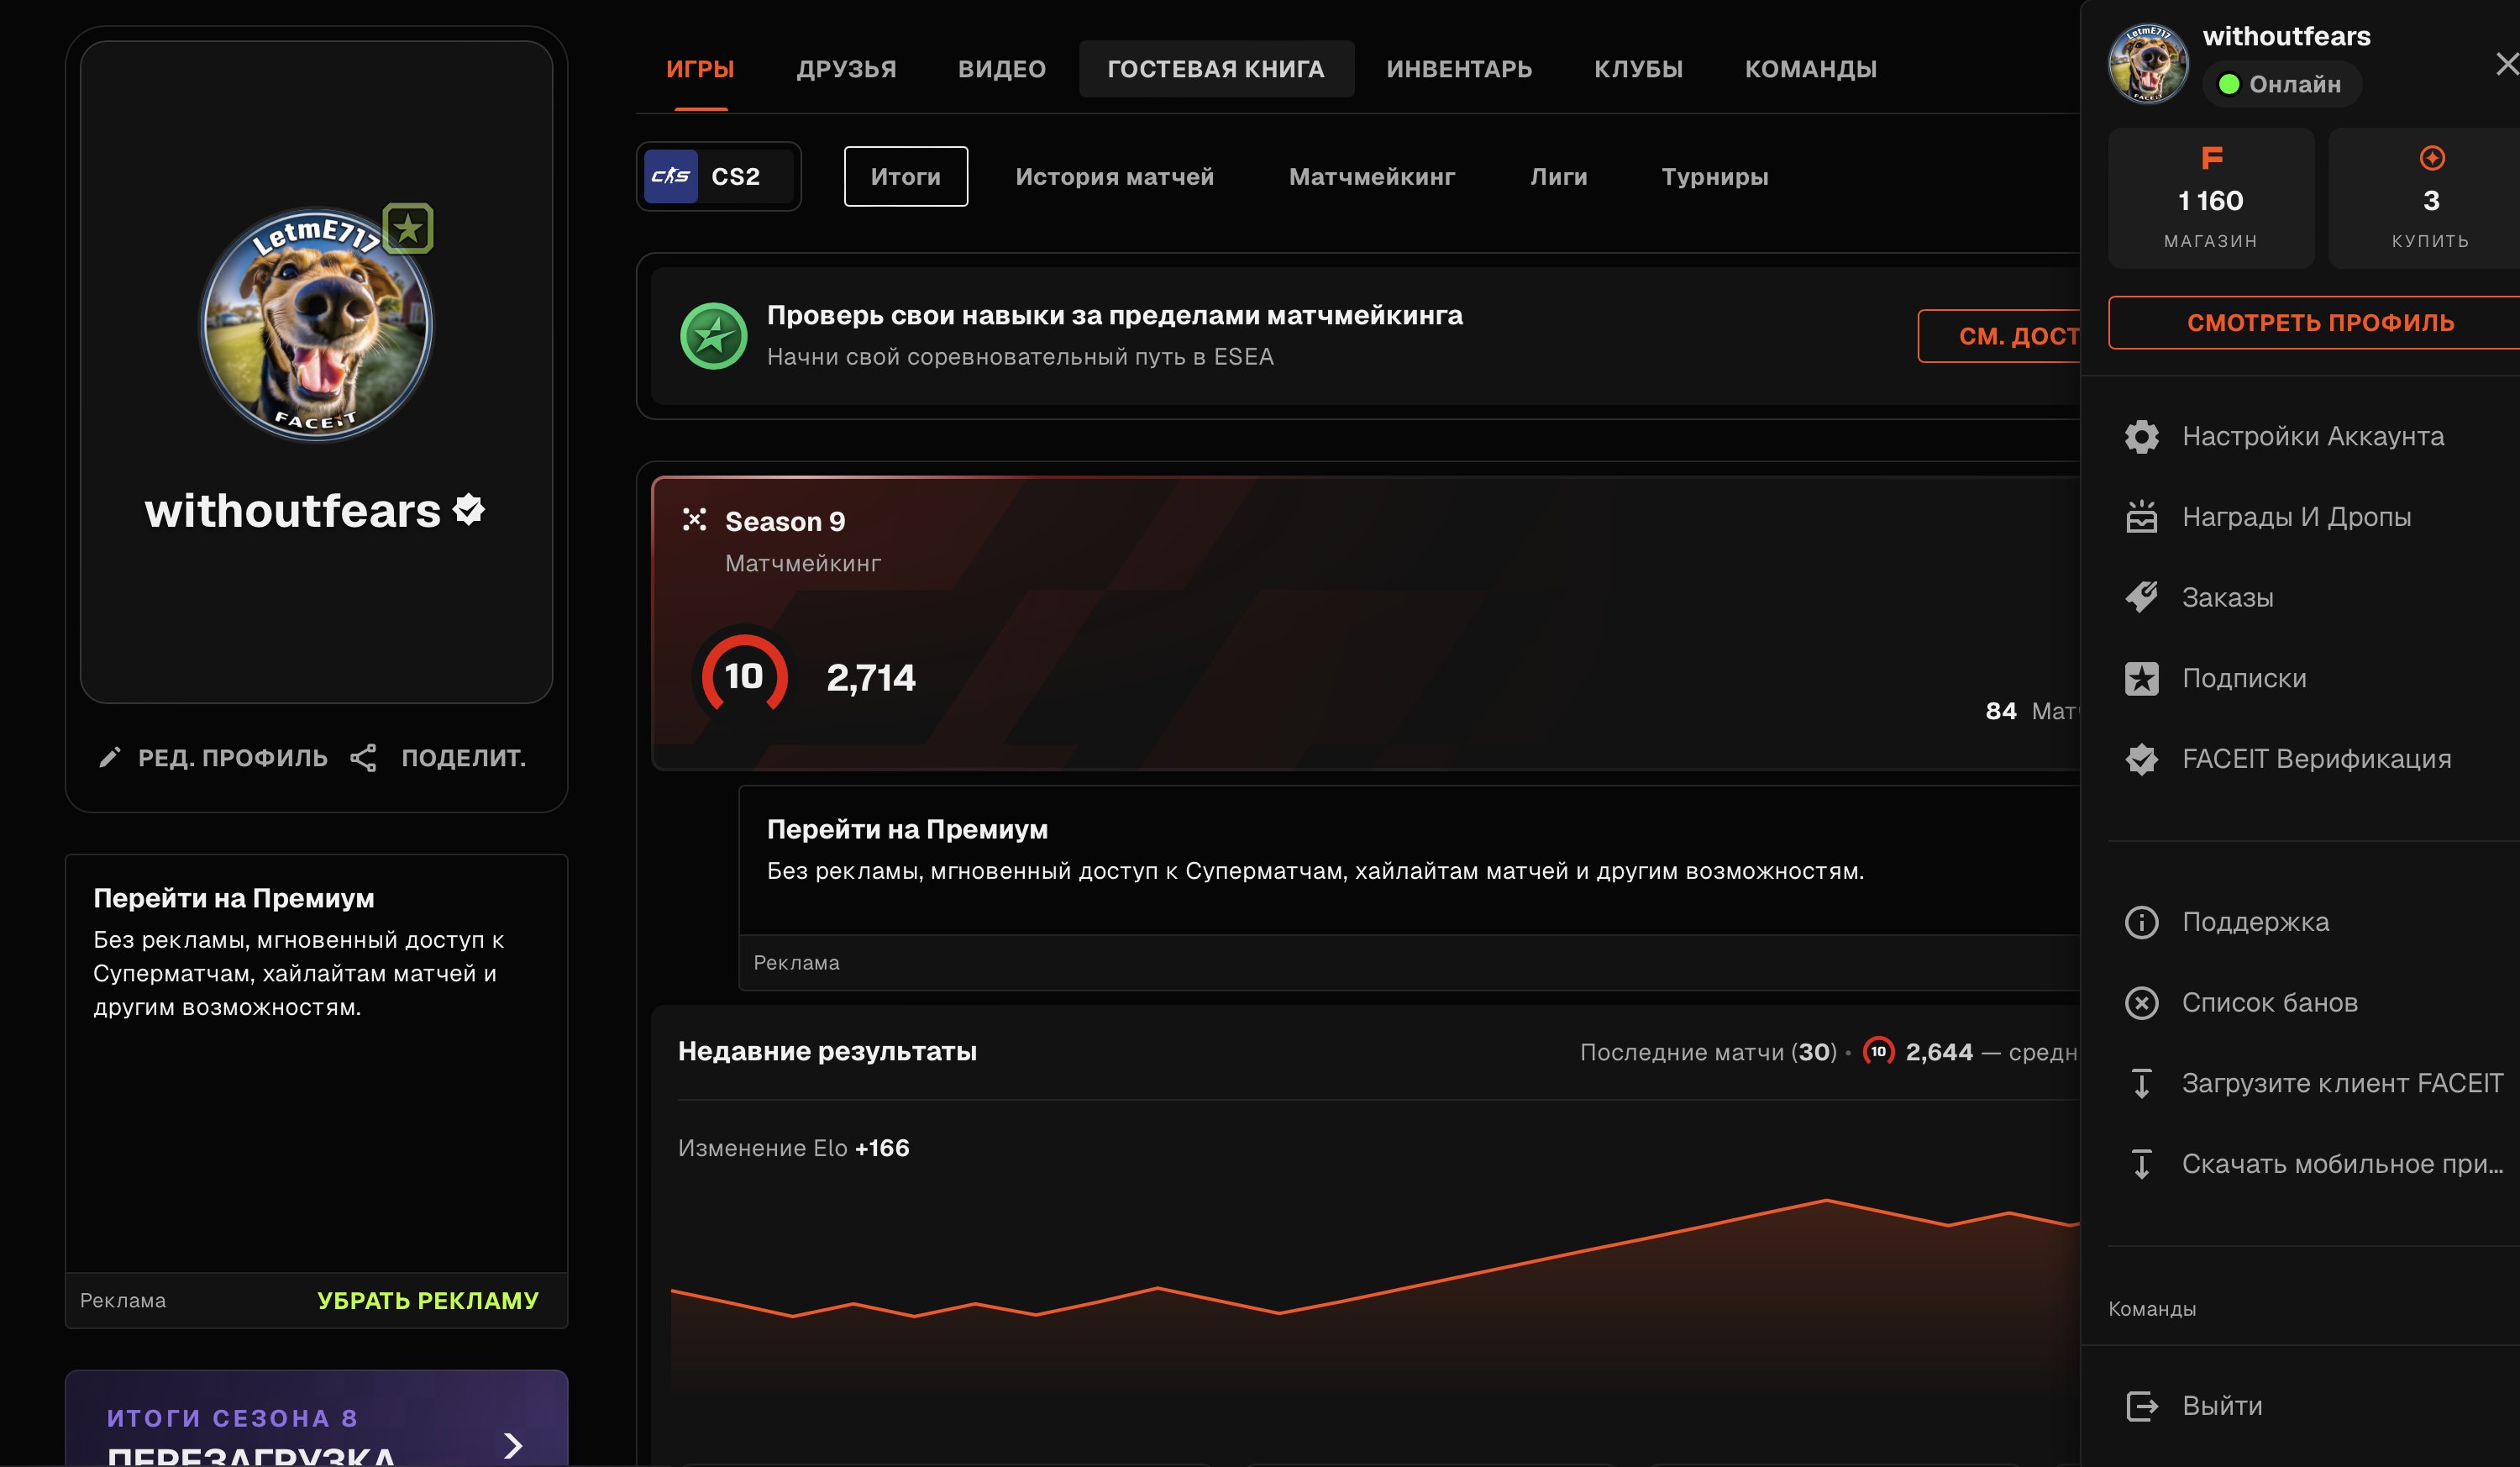Screen dimensions: 2520x1467
Task: Open the CS2 game selector
Action: pyautogui.click(x=718, y=176)
